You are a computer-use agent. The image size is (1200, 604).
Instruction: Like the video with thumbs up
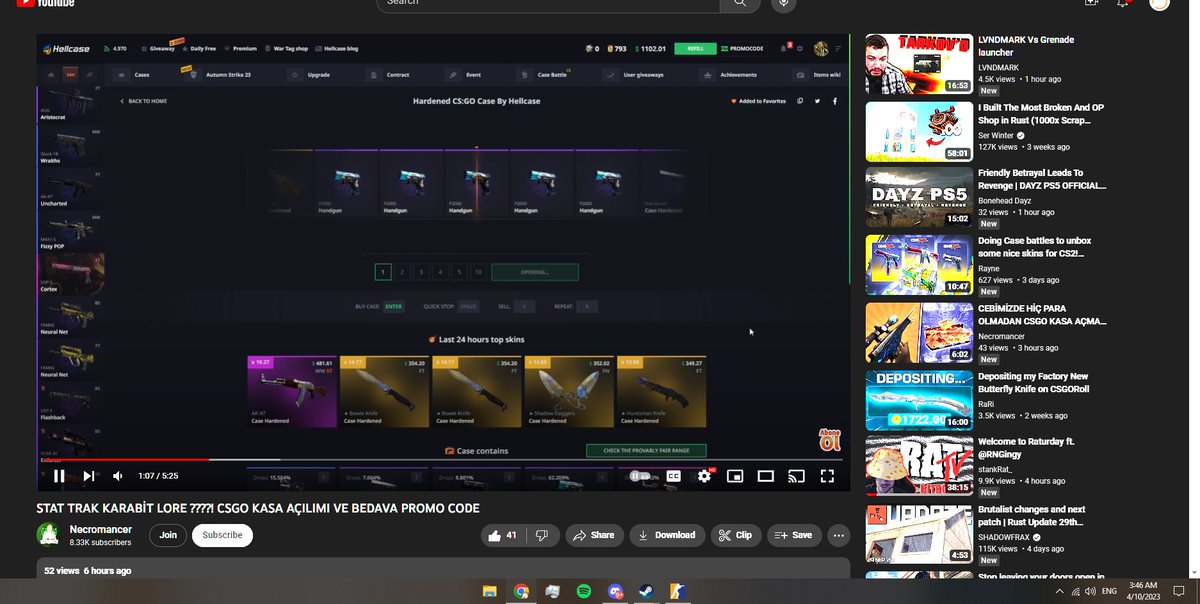point(503,535)
